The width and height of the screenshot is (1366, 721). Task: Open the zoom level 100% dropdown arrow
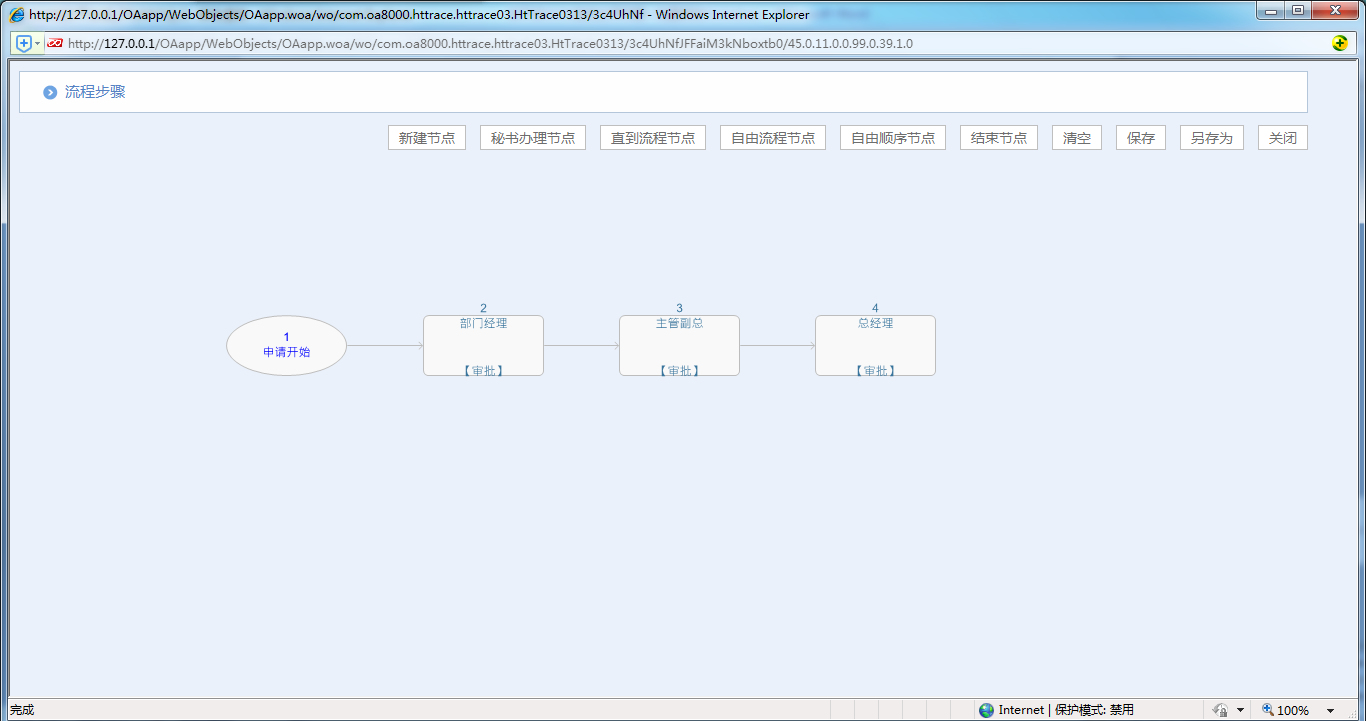(x=1330, y=711)
